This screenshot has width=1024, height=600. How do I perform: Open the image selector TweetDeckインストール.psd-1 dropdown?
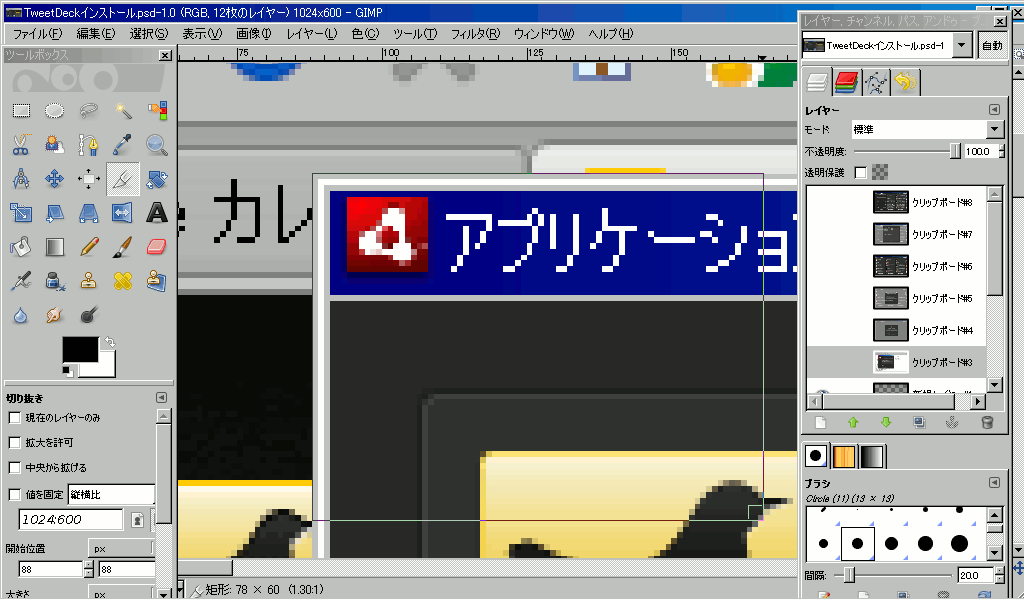(x=886, y=45)
